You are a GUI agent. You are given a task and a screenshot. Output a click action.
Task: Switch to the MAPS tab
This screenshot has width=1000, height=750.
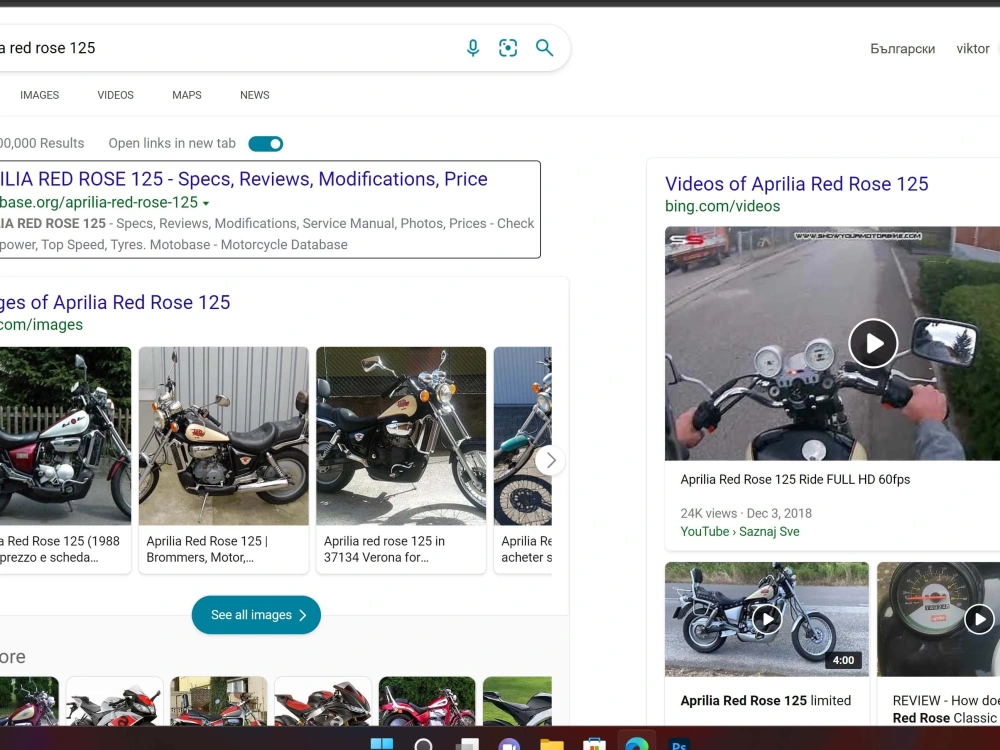tap(187, 95)
